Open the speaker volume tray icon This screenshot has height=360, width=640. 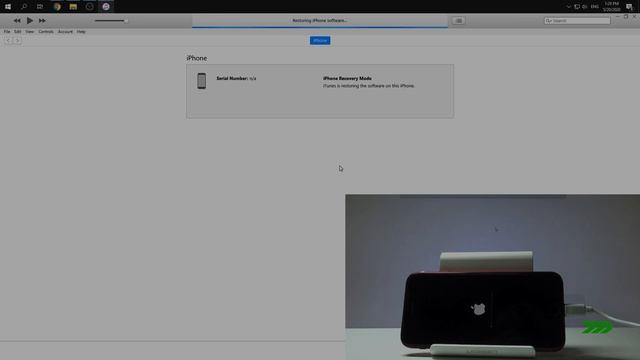585,7
